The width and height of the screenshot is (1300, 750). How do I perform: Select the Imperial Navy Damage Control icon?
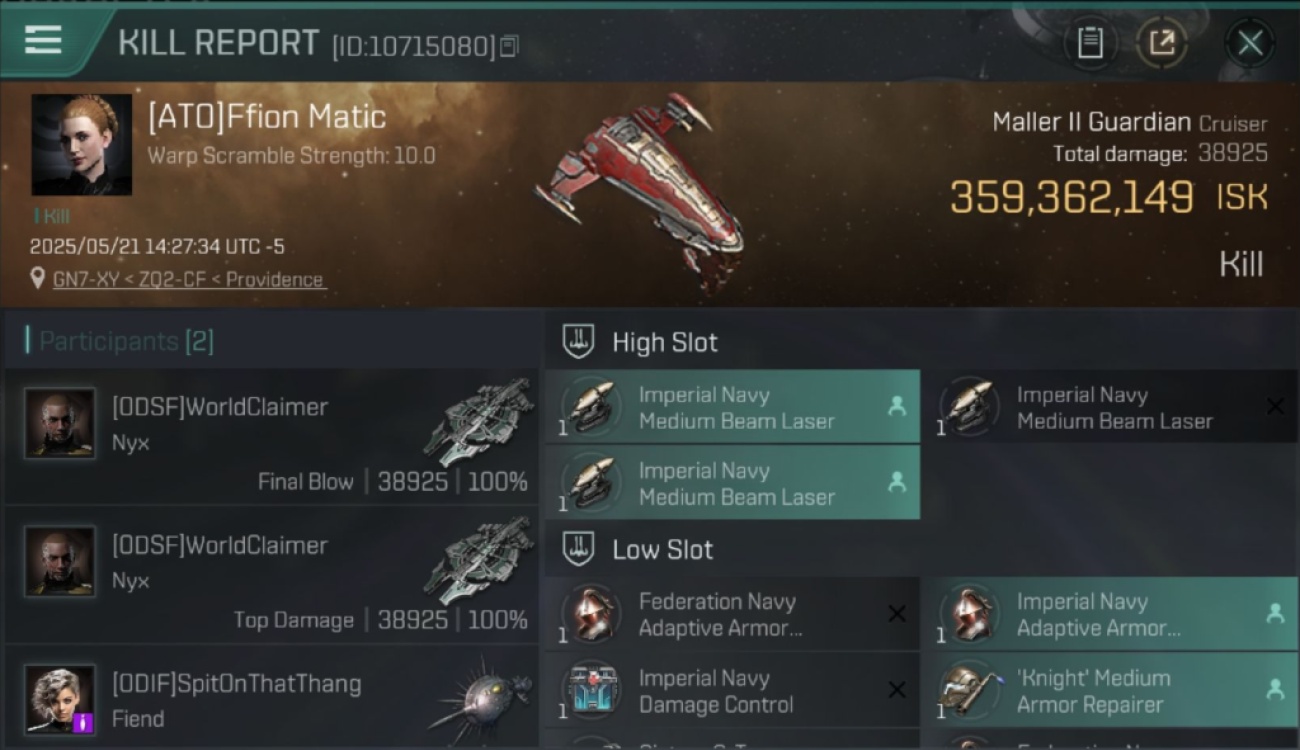591,691
